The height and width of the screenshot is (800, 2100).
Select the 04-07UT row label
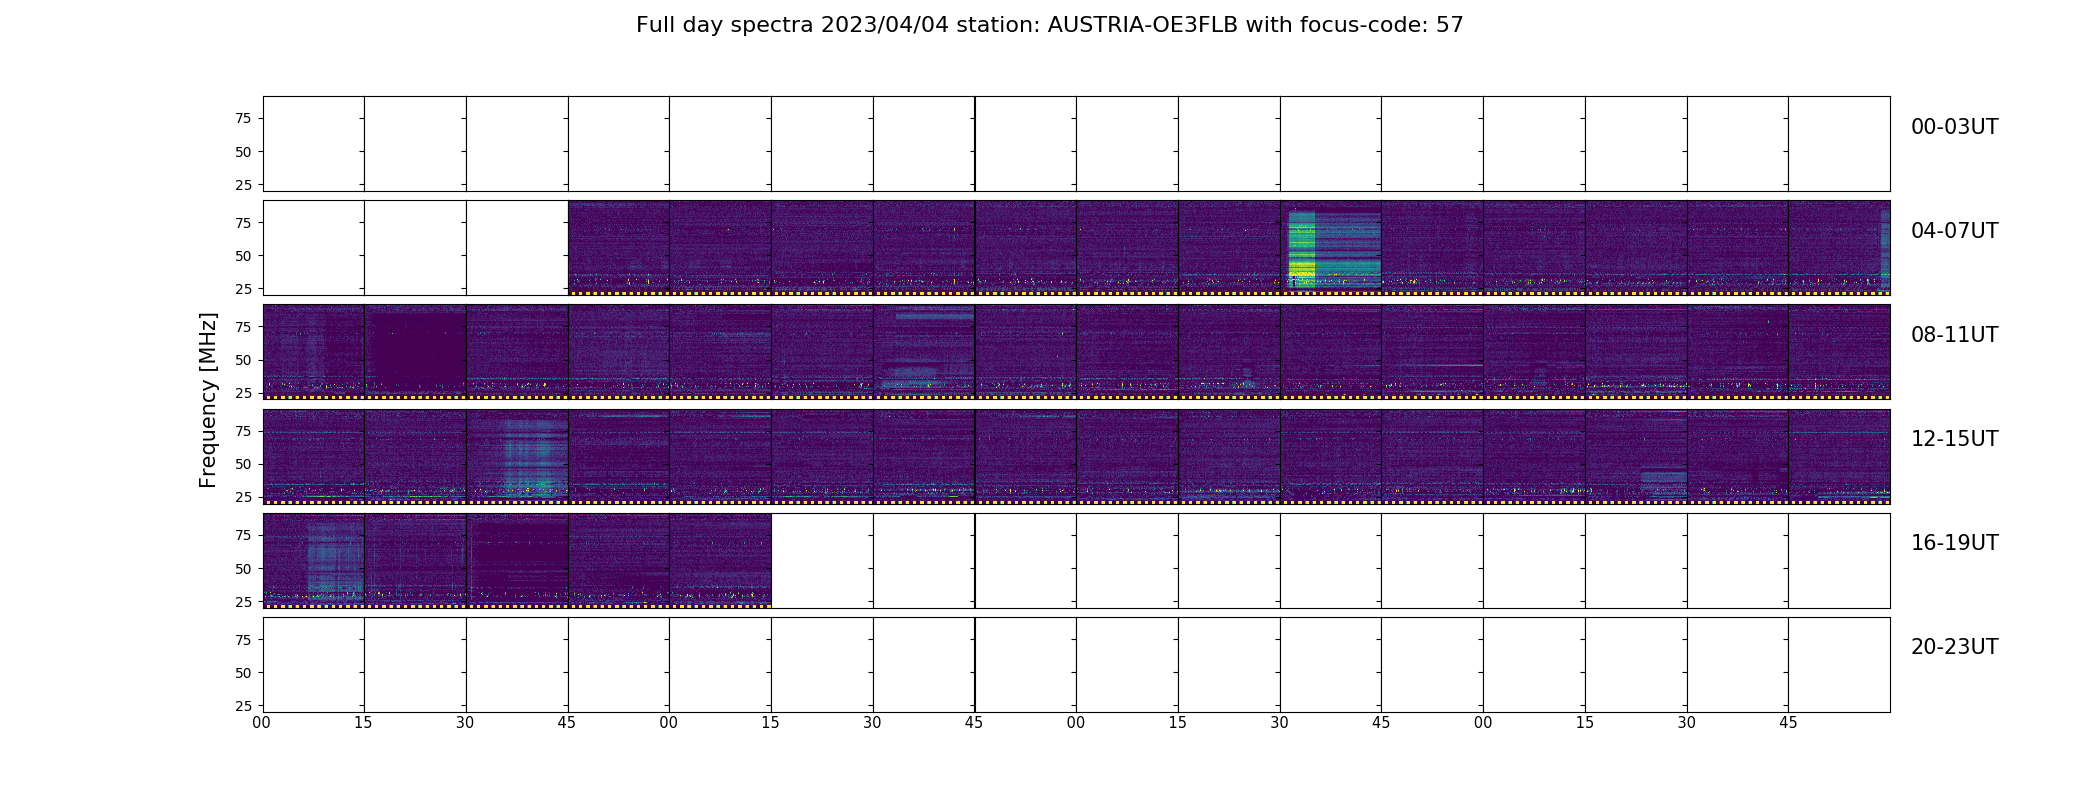[x=1954, y=231]
